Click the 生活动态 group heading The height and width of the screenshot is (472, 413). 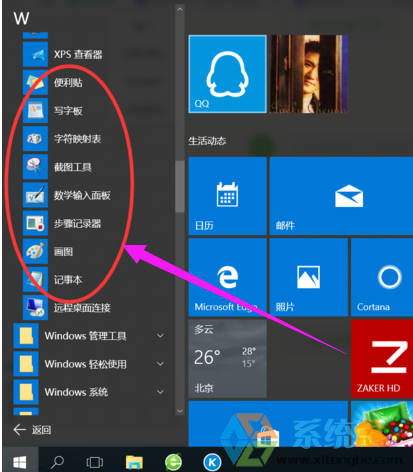tap(207, 141)
